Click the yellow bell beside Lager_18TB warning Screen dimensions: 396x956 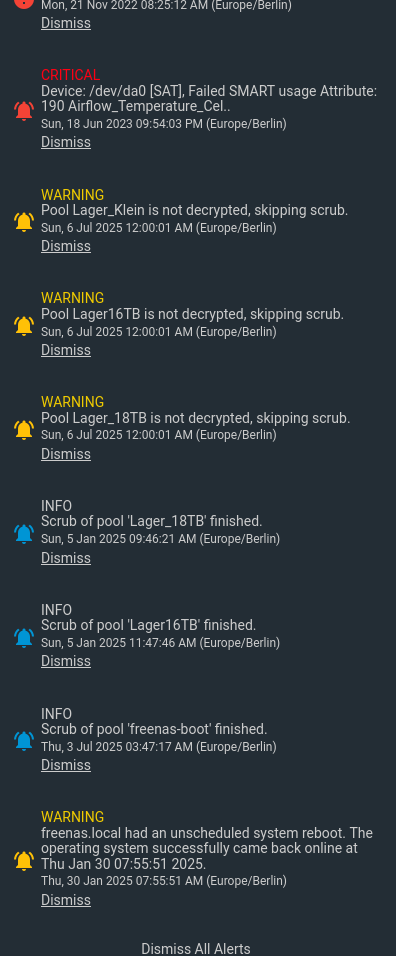(x=24, y=429)
